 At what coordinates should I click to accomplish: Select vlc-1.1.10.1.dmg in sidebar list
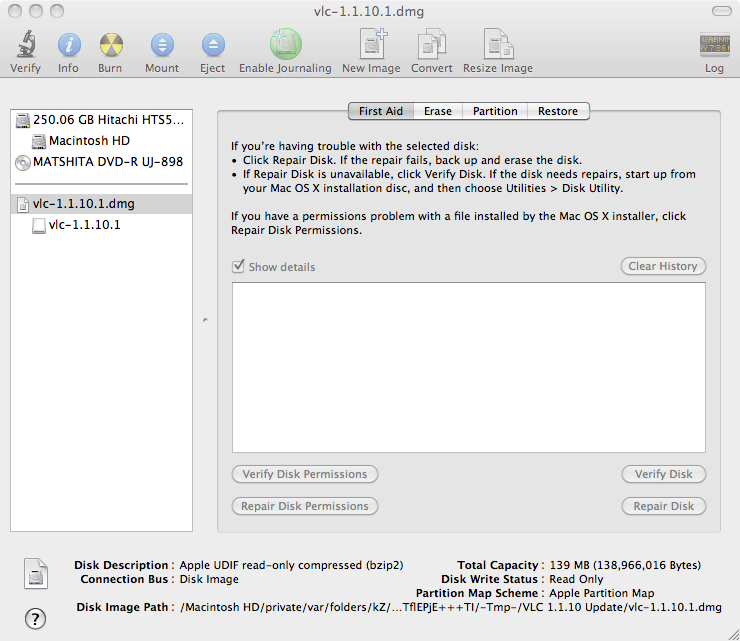(x=101, y=204)
